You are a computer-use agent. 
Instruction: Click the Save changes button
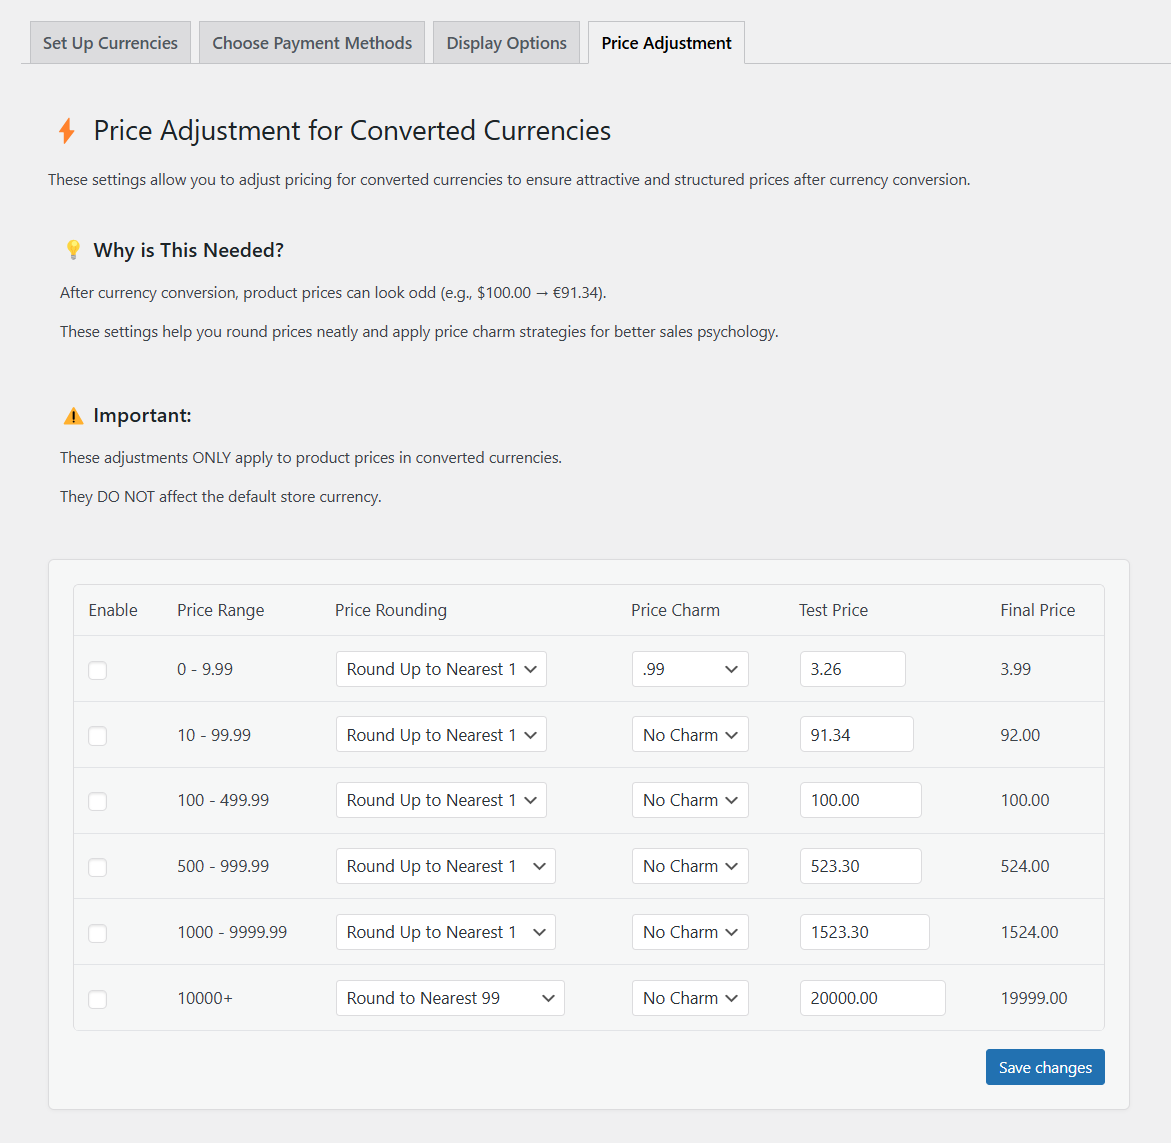[1045, 1067]
